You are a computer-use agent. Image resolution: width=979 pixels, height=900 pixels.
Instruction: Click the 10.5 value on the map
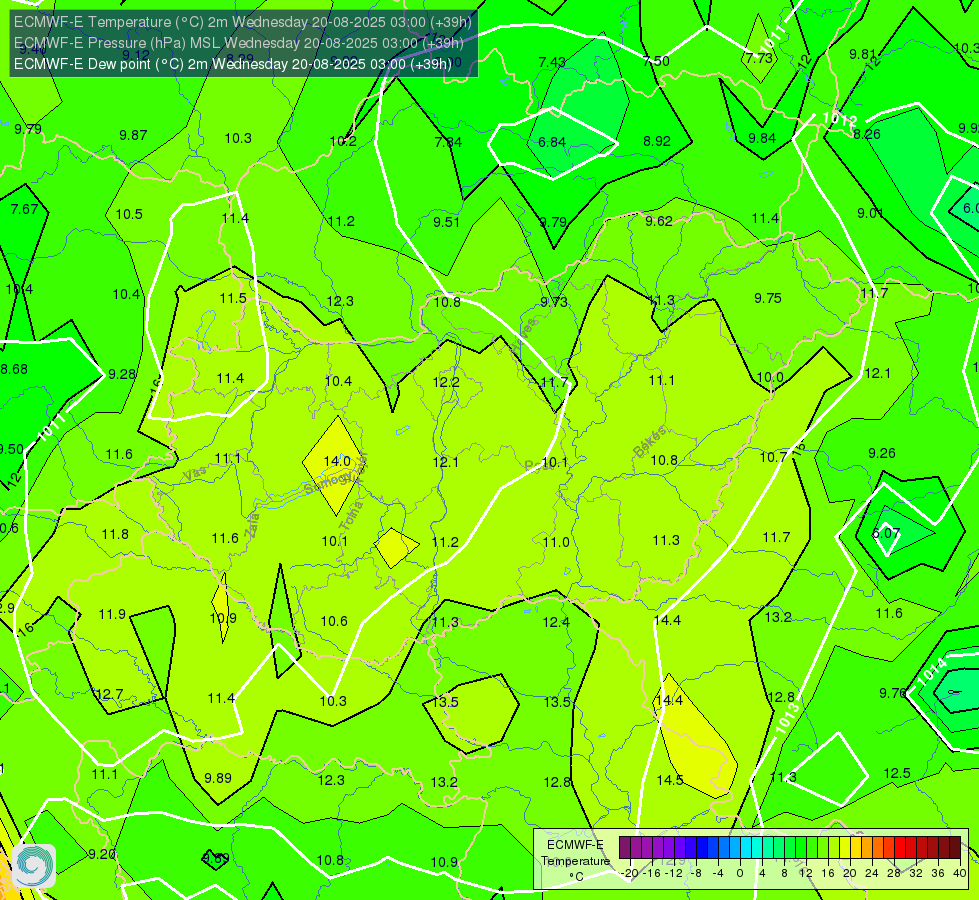point(129,215)
